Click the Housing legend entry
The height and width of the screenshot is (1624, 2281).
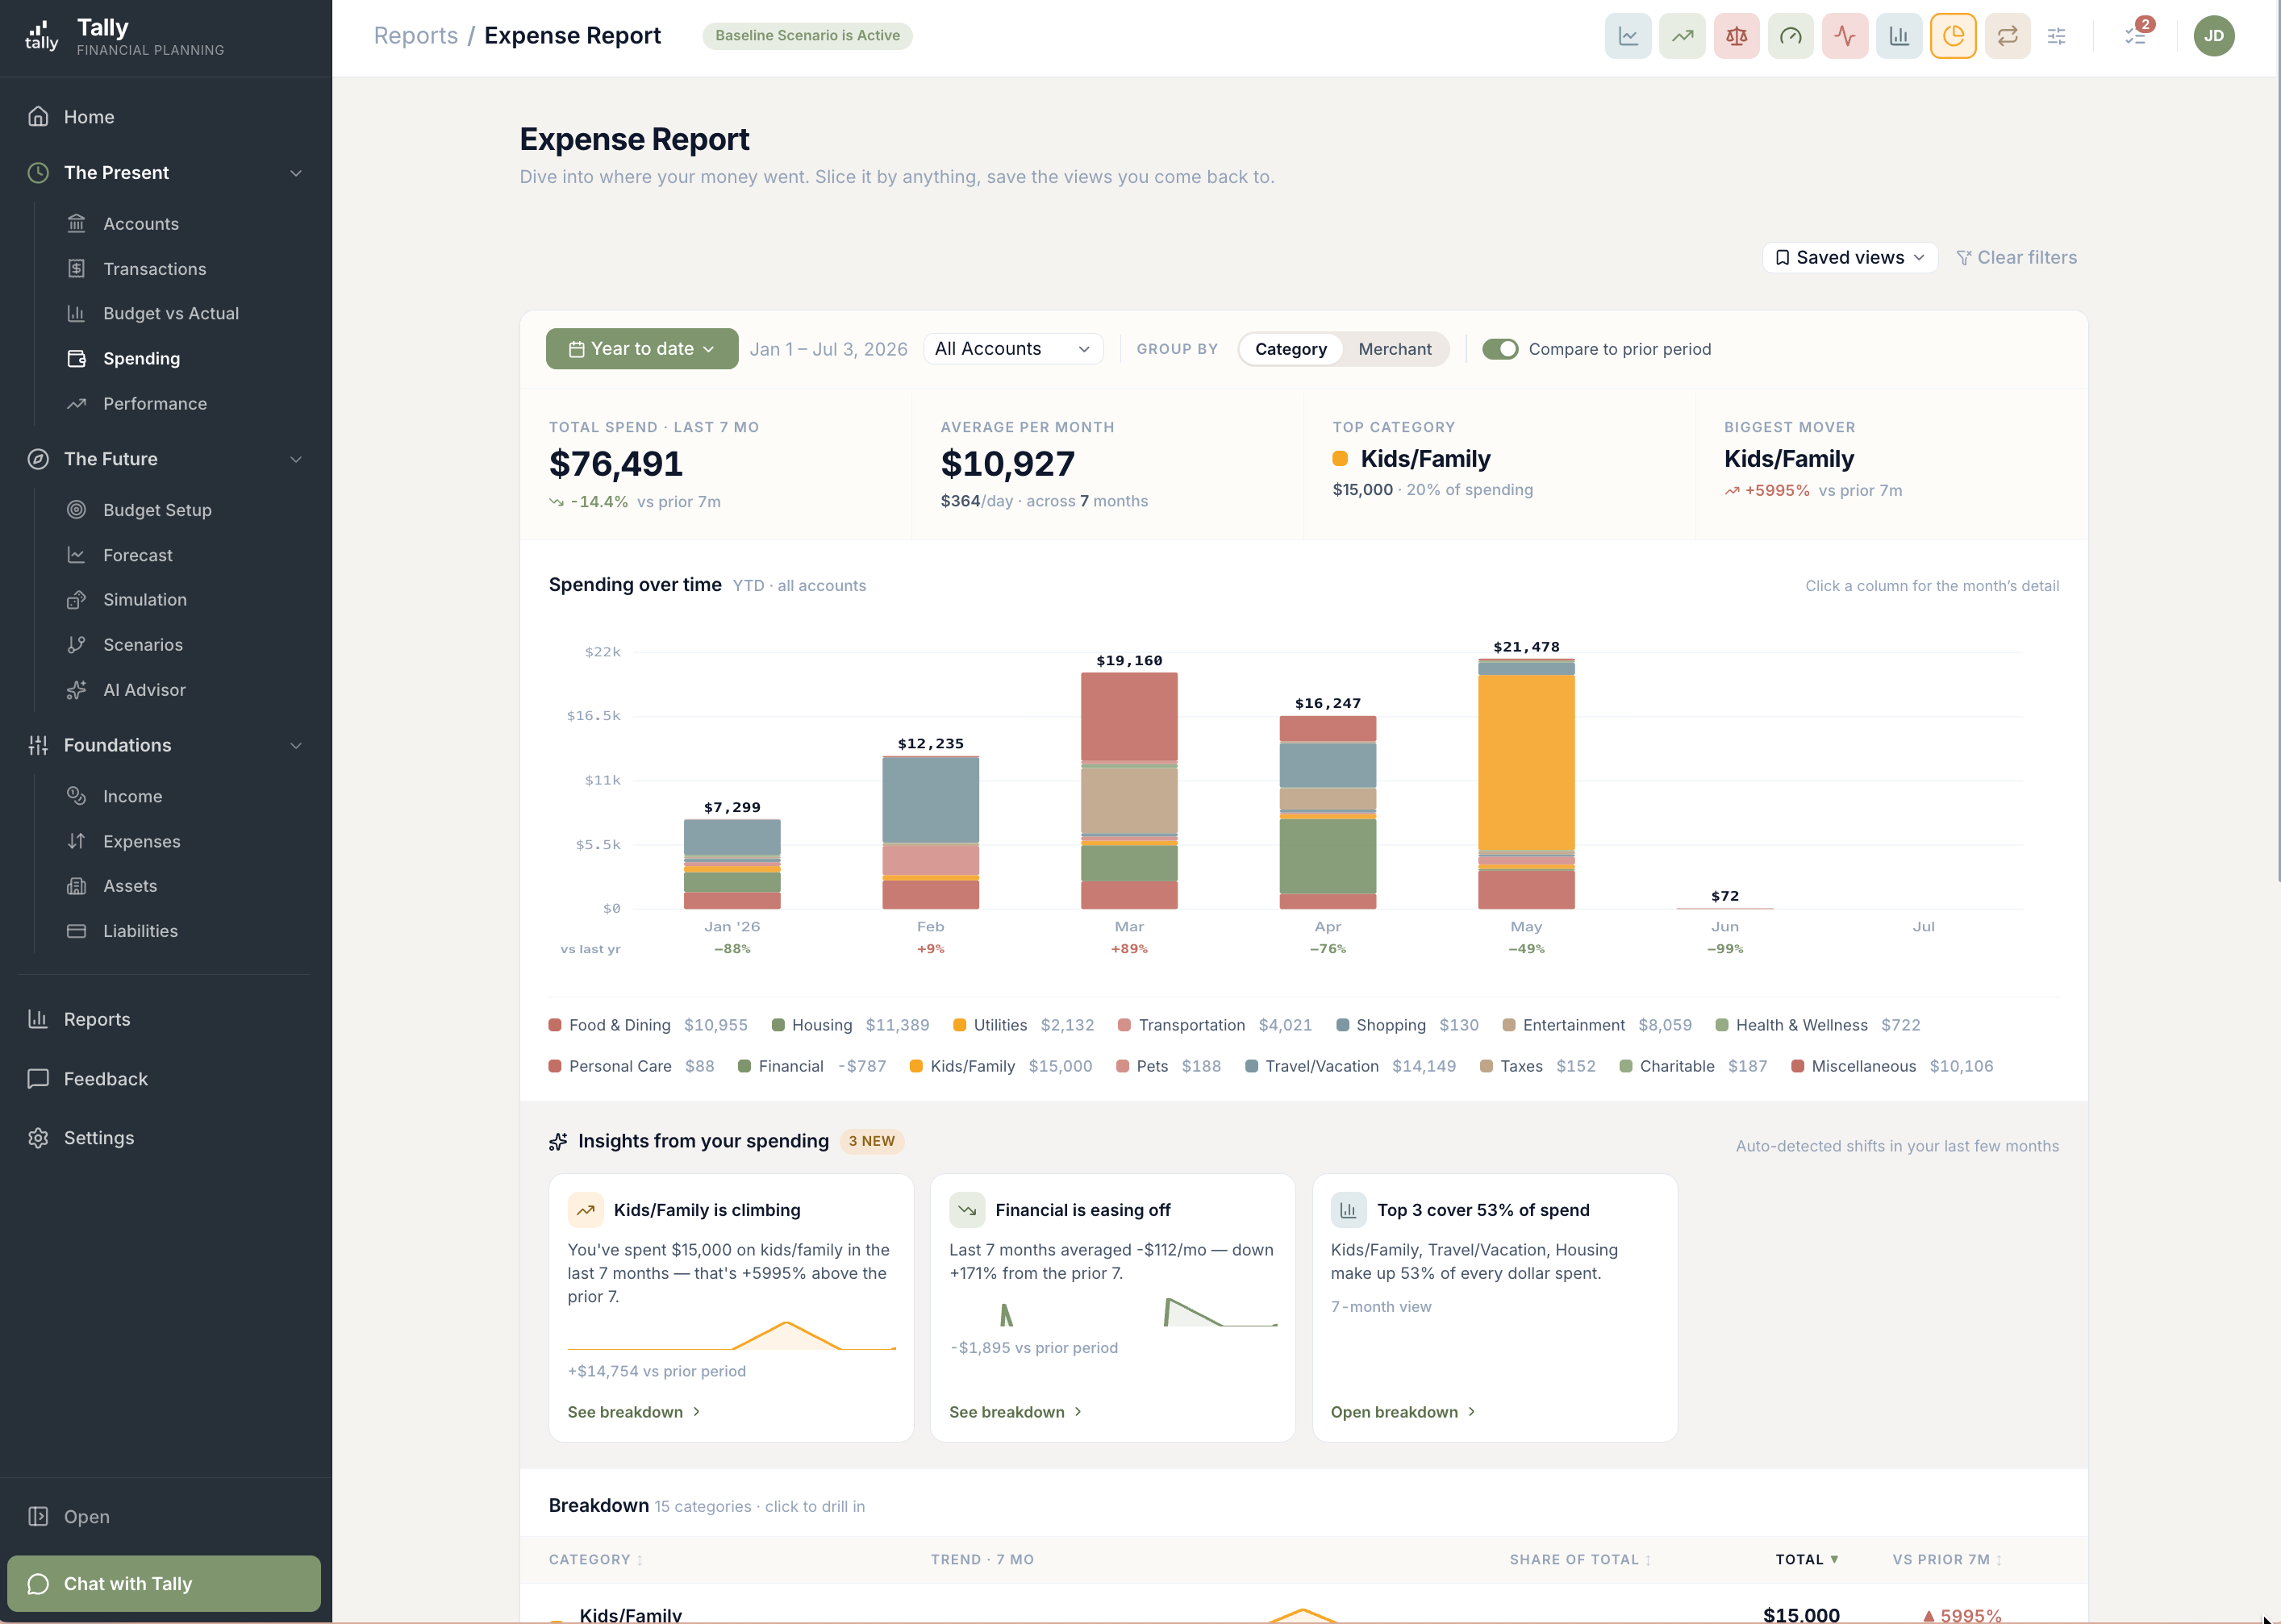tap(850, 1025)
